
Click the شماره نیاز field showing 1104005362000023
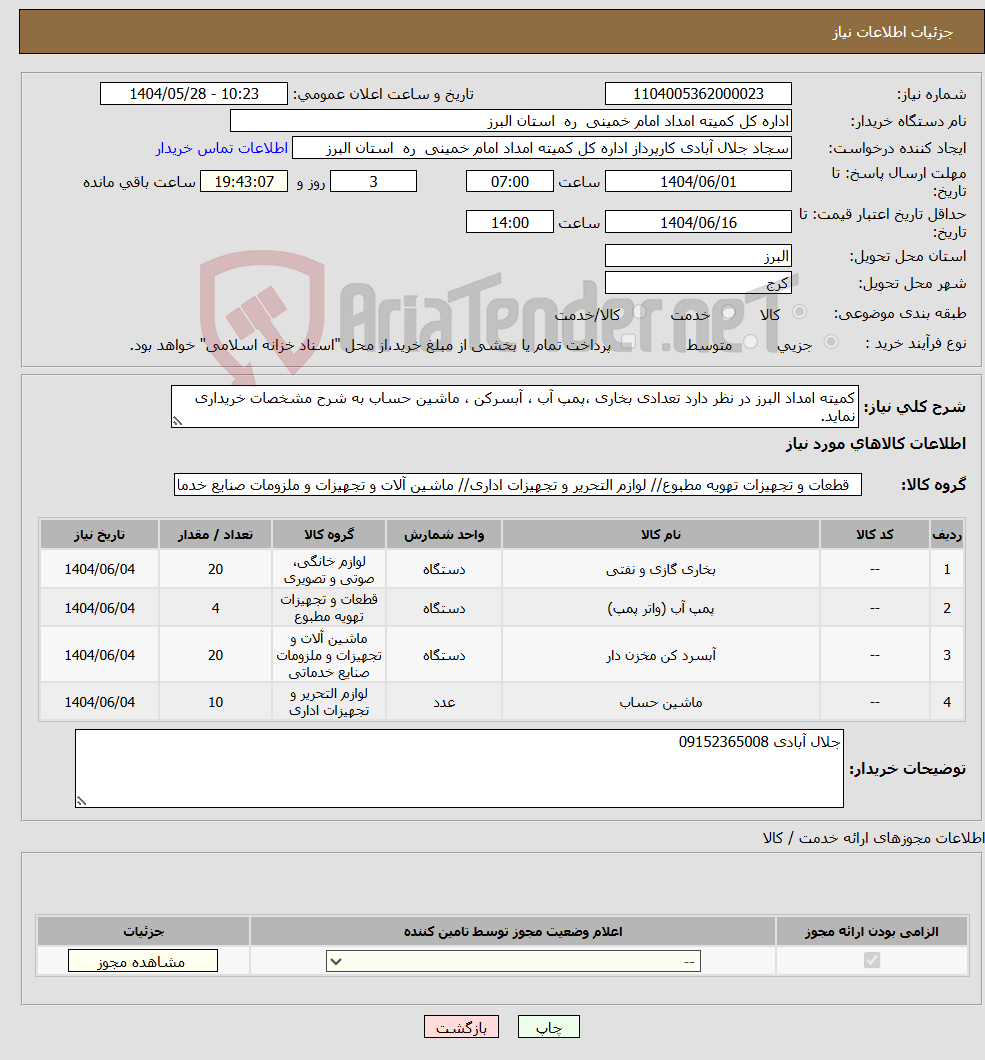[697, 93]
